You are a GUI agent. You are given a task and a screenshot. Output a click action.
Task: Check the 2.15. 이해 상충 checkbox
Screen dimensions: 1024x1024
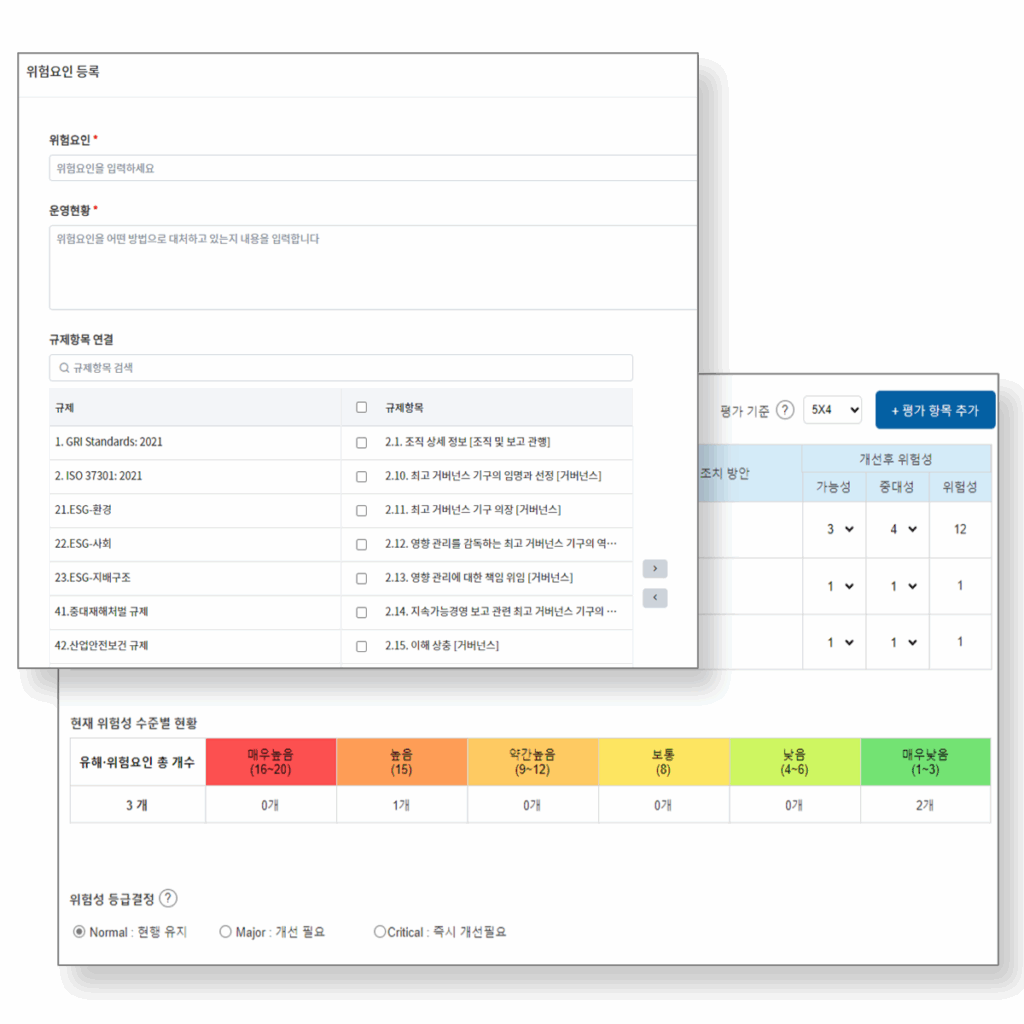[x=361, y=646]
